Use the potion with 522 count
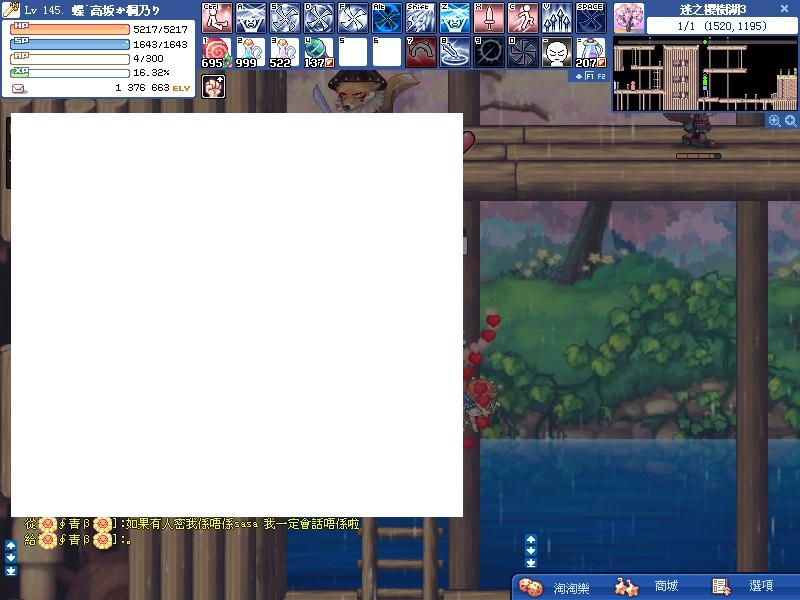 point(285,52)
